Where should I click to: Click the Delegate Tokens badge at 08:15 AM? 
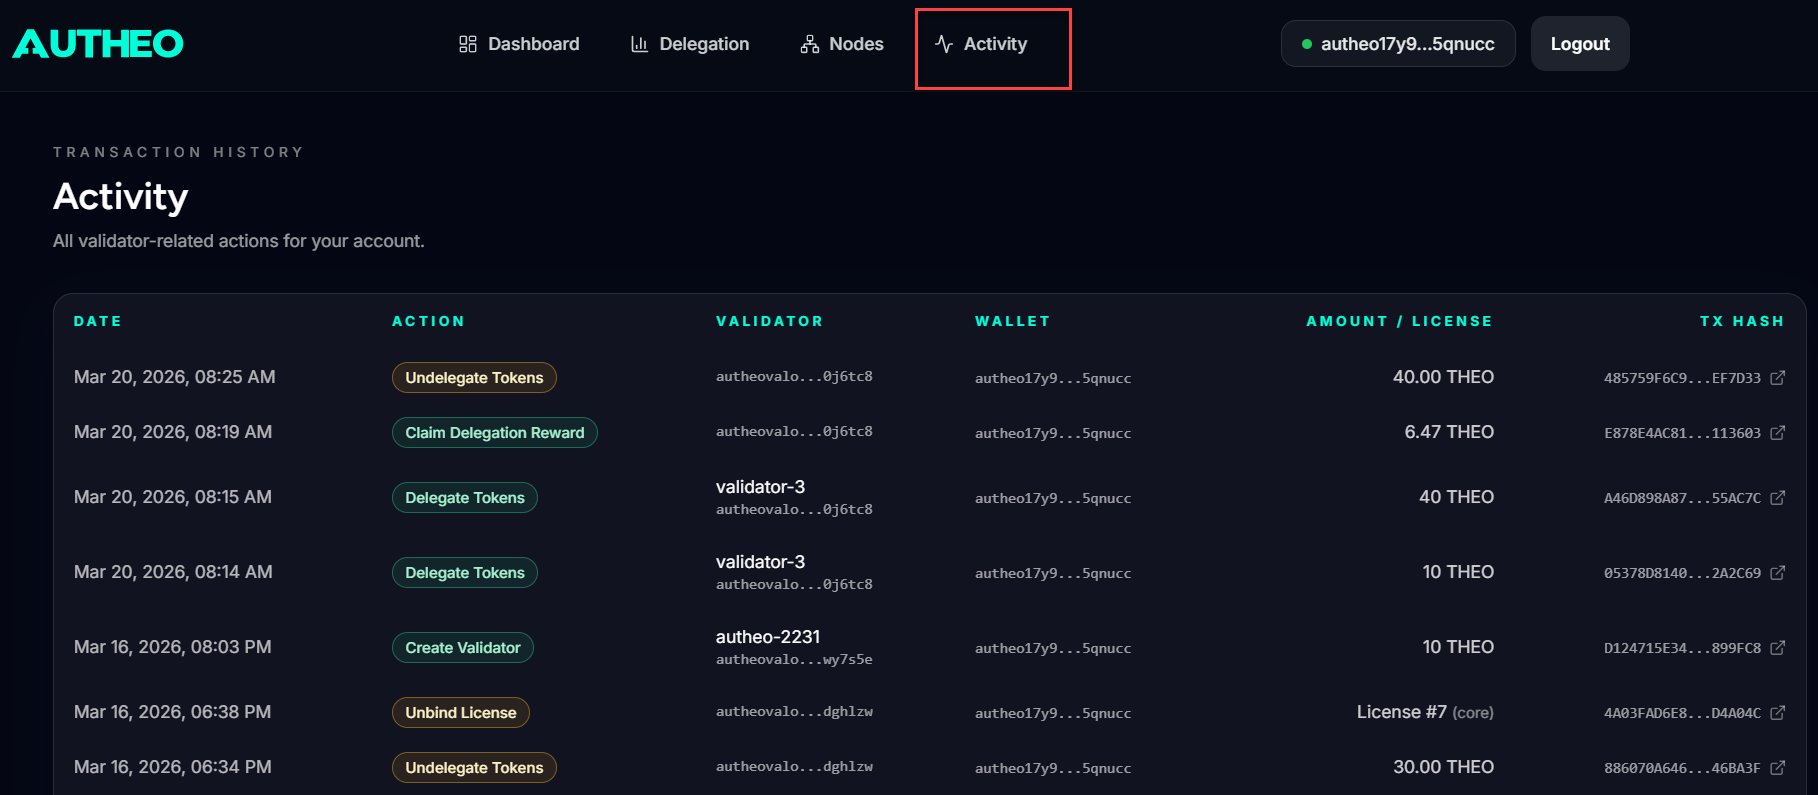(464, 497)
